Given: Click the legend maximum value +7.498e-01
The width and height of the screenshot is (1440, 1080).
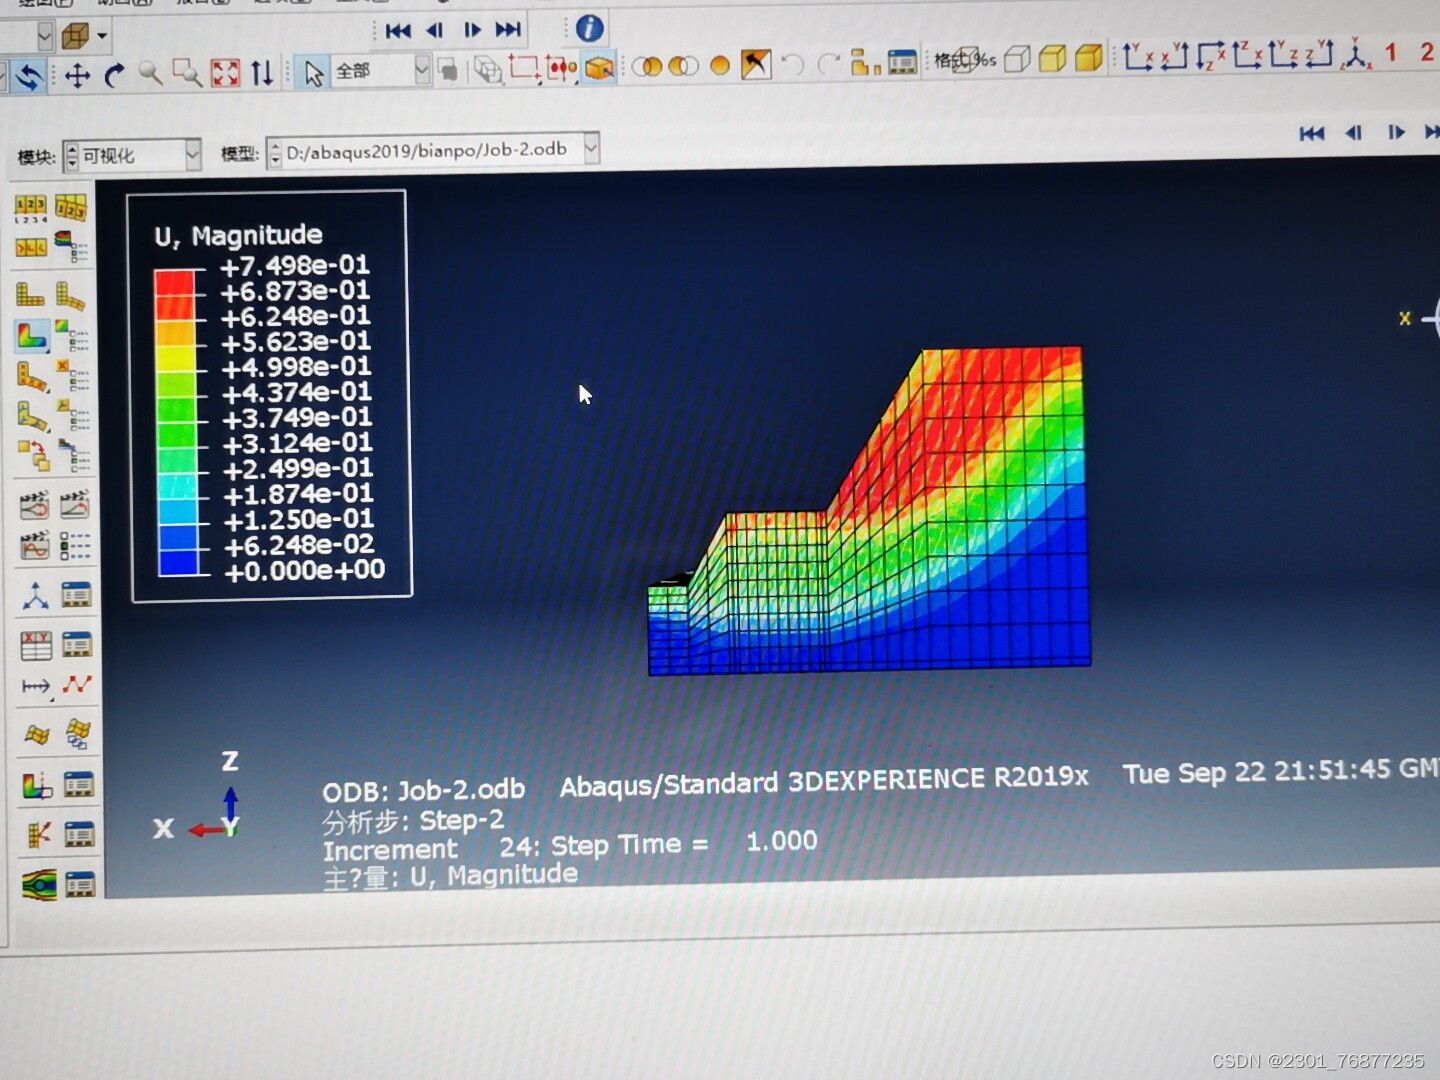Looking at the screenshot, I should 295,265.
